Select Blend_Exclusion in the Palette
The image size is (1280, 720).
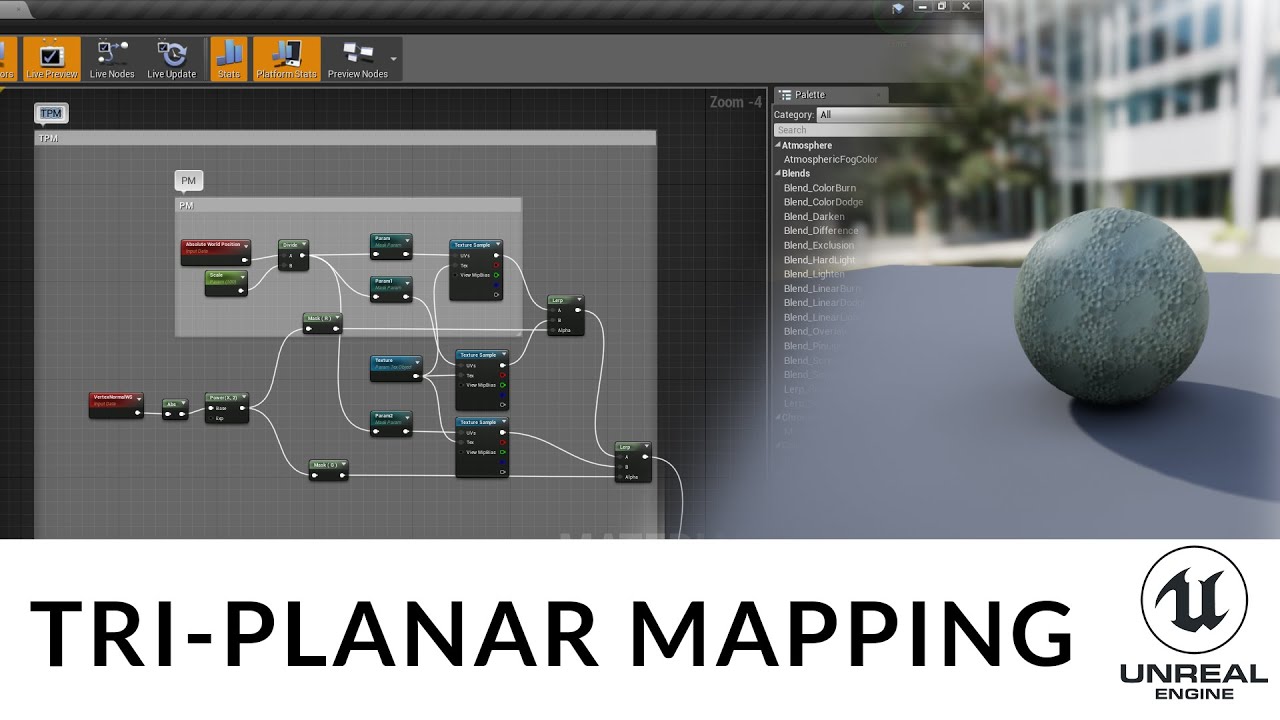(819, 245)
